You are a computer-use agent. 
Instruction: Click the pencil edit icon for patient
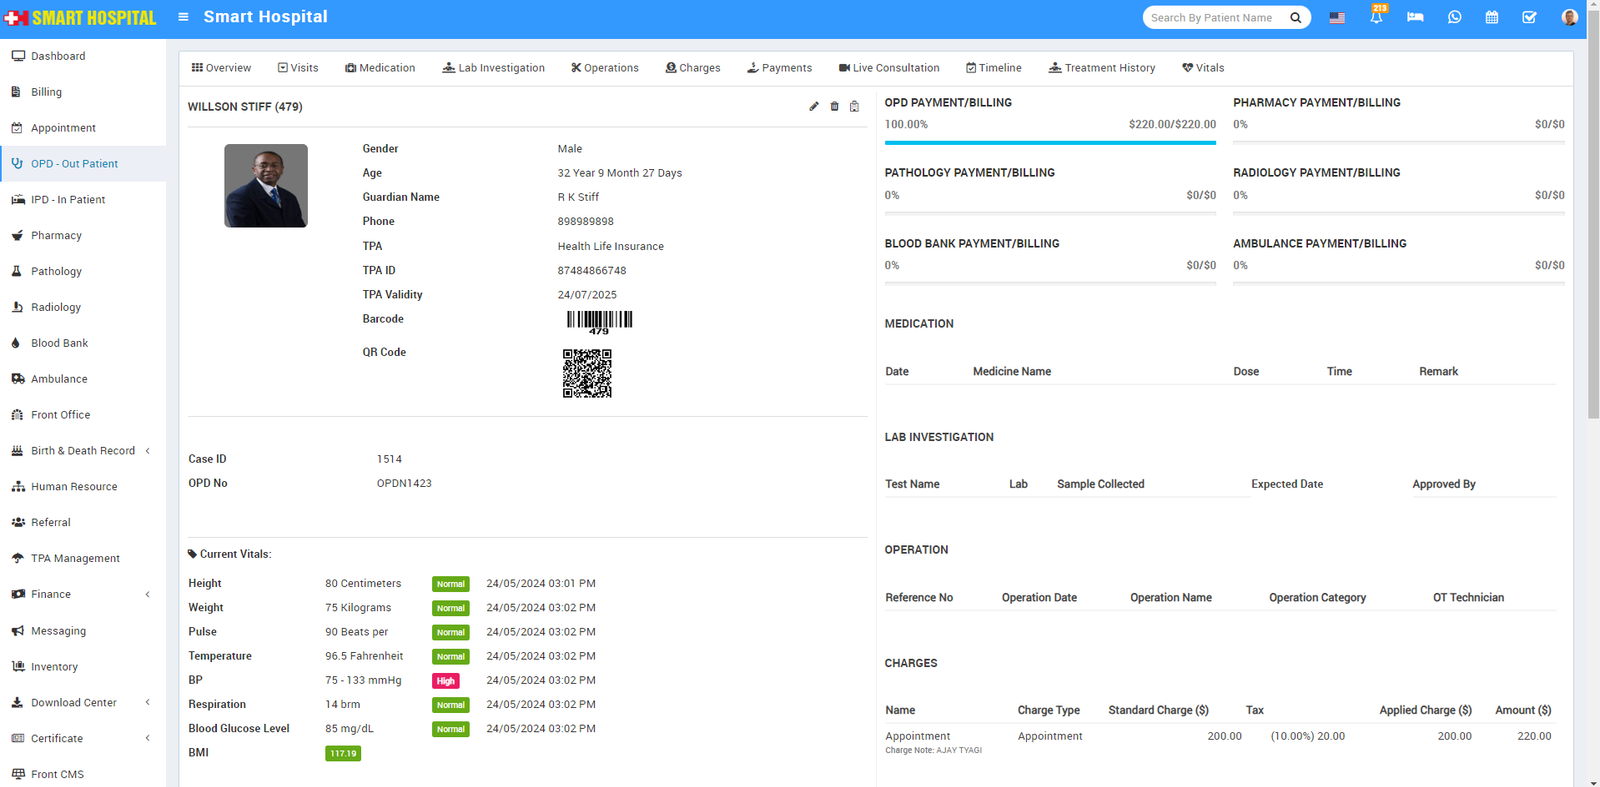tap(814, 107)
